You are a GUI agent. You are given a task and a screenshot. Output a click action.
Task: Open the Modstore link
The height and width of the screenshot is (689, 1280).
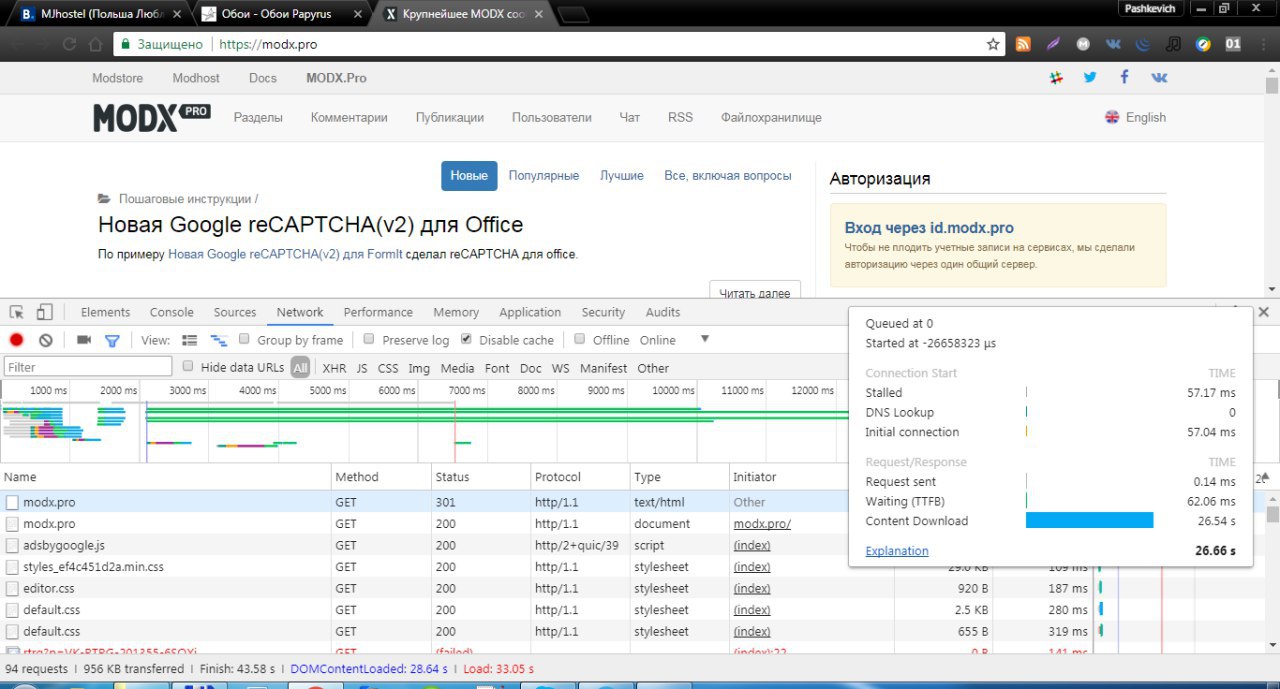117,78
